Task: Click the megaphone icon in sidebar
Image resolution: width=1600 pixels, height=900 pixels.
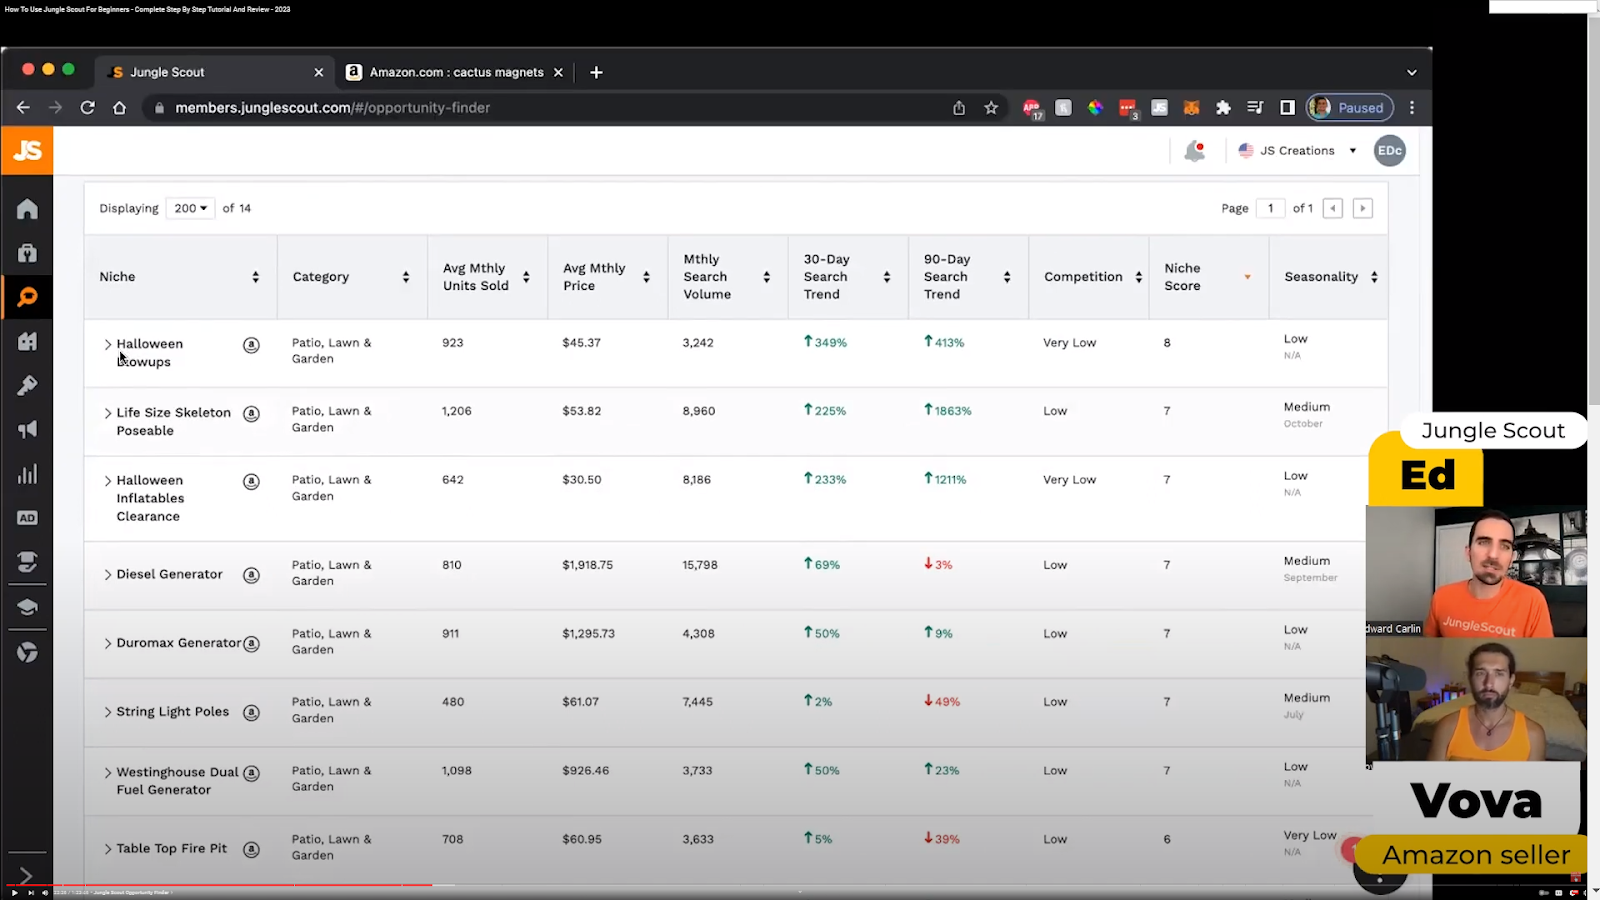Action: [x=27, y=430]
